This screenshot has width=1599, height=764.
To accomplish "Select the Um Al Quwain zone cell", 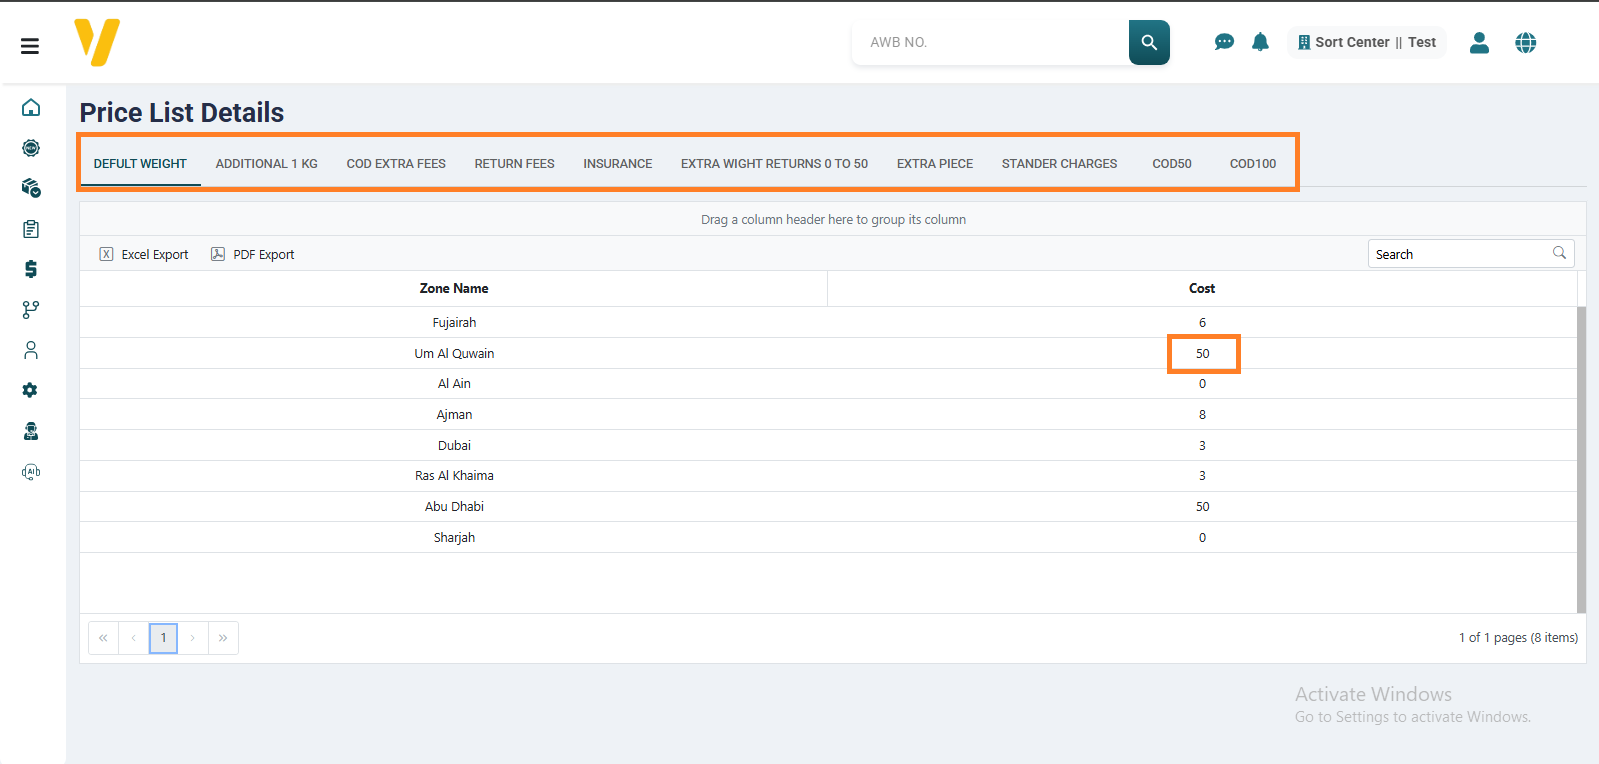I will click(454, 353).
